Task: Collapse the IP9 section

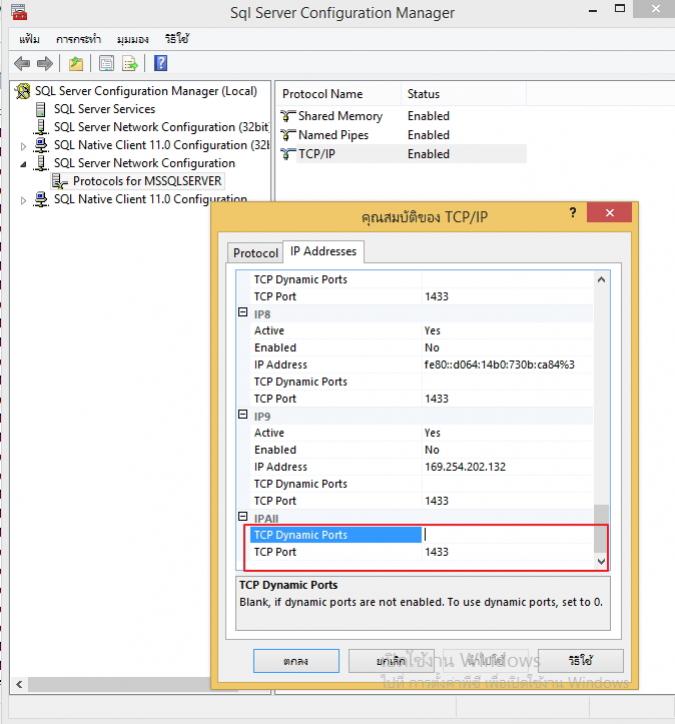Action: 242,415
